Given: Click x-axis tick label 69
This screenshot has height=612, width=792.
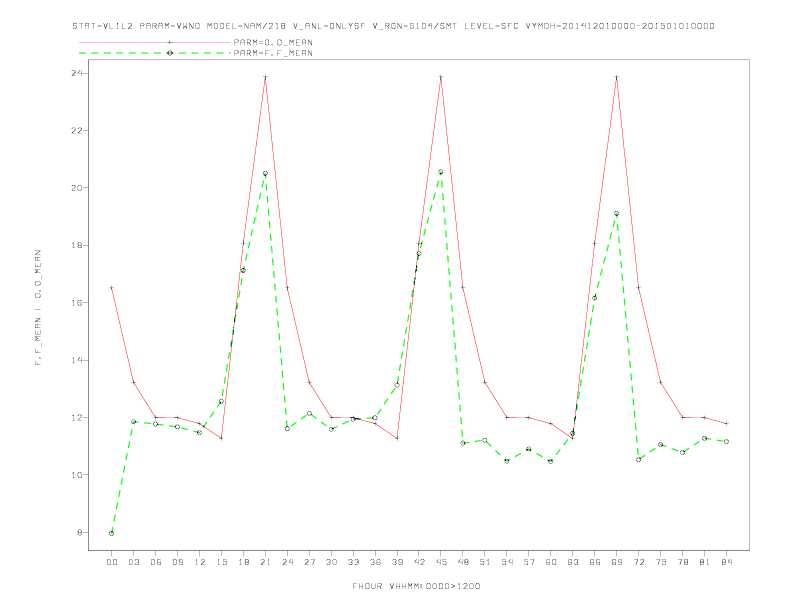Looking at the screenshot, I should 617,562.
